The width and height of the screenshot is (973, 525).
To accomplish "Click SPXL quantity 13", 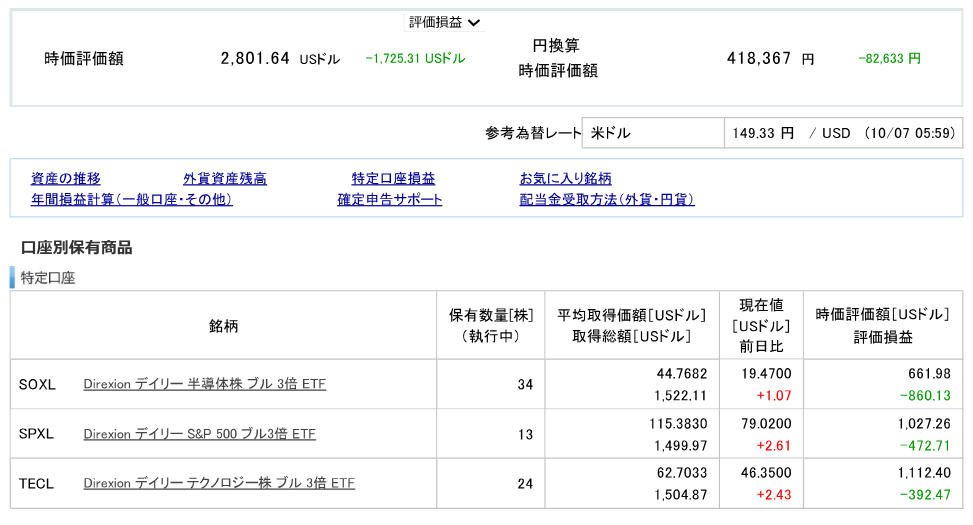I will point(525,434).
